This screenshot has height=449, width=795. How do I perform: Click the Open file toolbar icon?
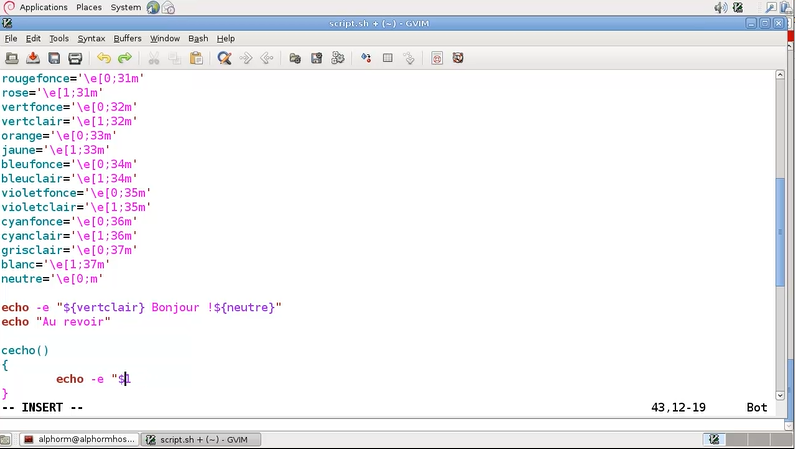tap(12, 59)
